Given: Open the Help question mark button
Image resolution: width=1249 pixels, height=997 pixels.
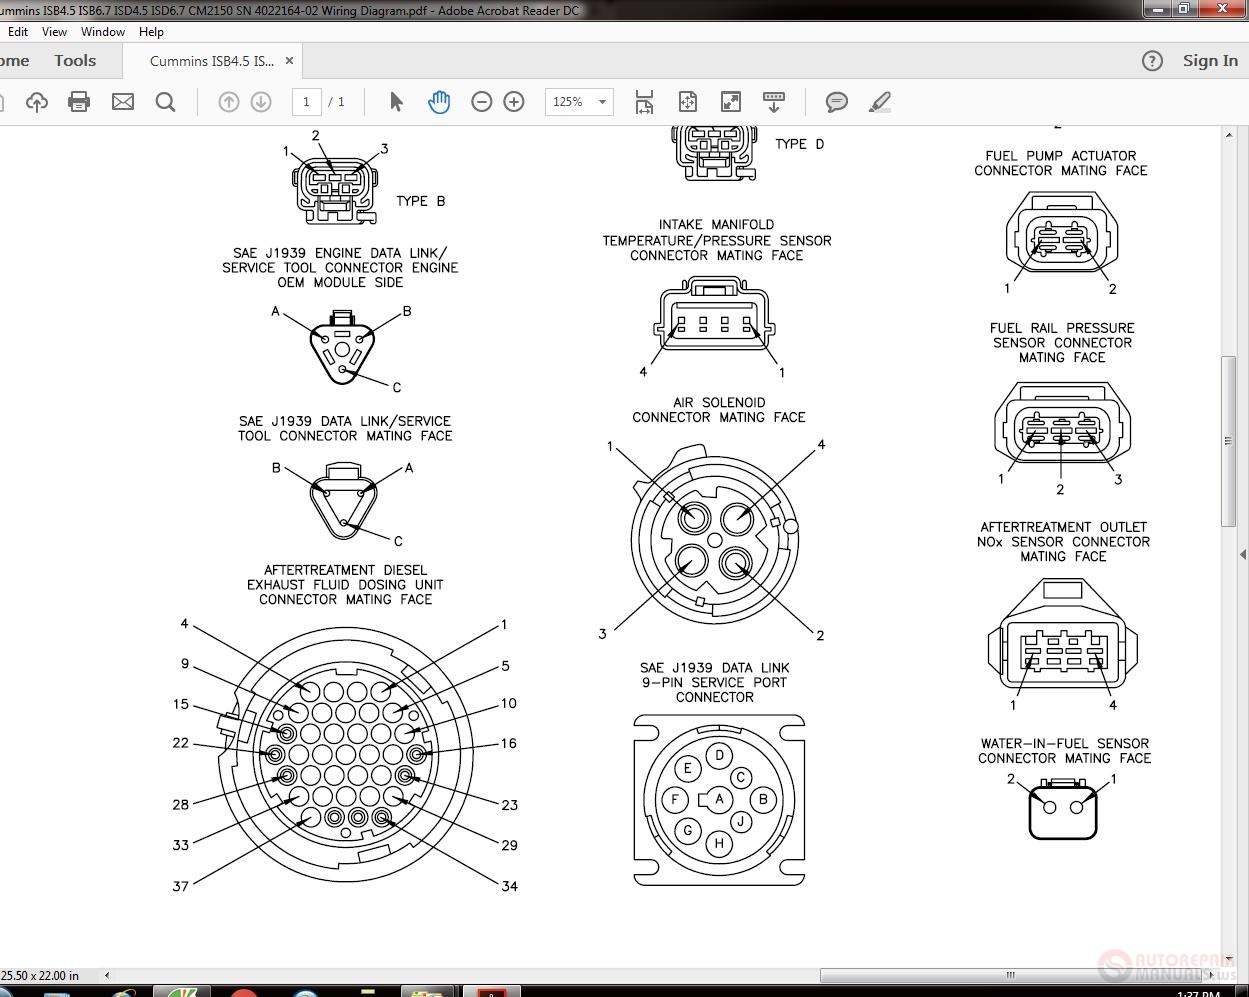Looking at the screenshot, I should 1152,61.
